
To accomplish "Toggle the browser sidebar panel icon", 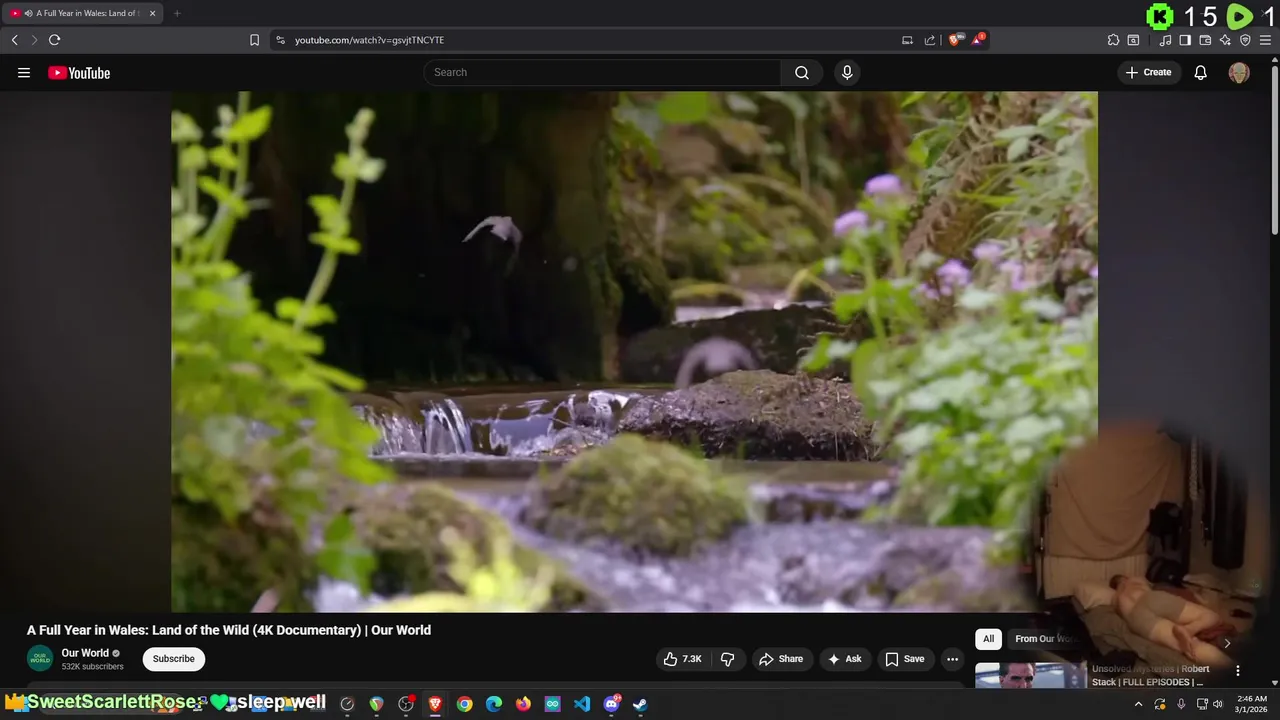I will pos(1185,40).
